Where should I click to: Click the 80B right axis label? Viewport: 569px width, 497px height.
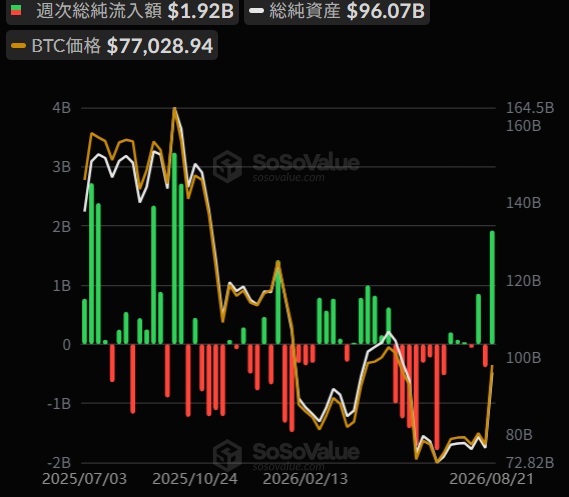pyautogui.click(x=519, y=435)
